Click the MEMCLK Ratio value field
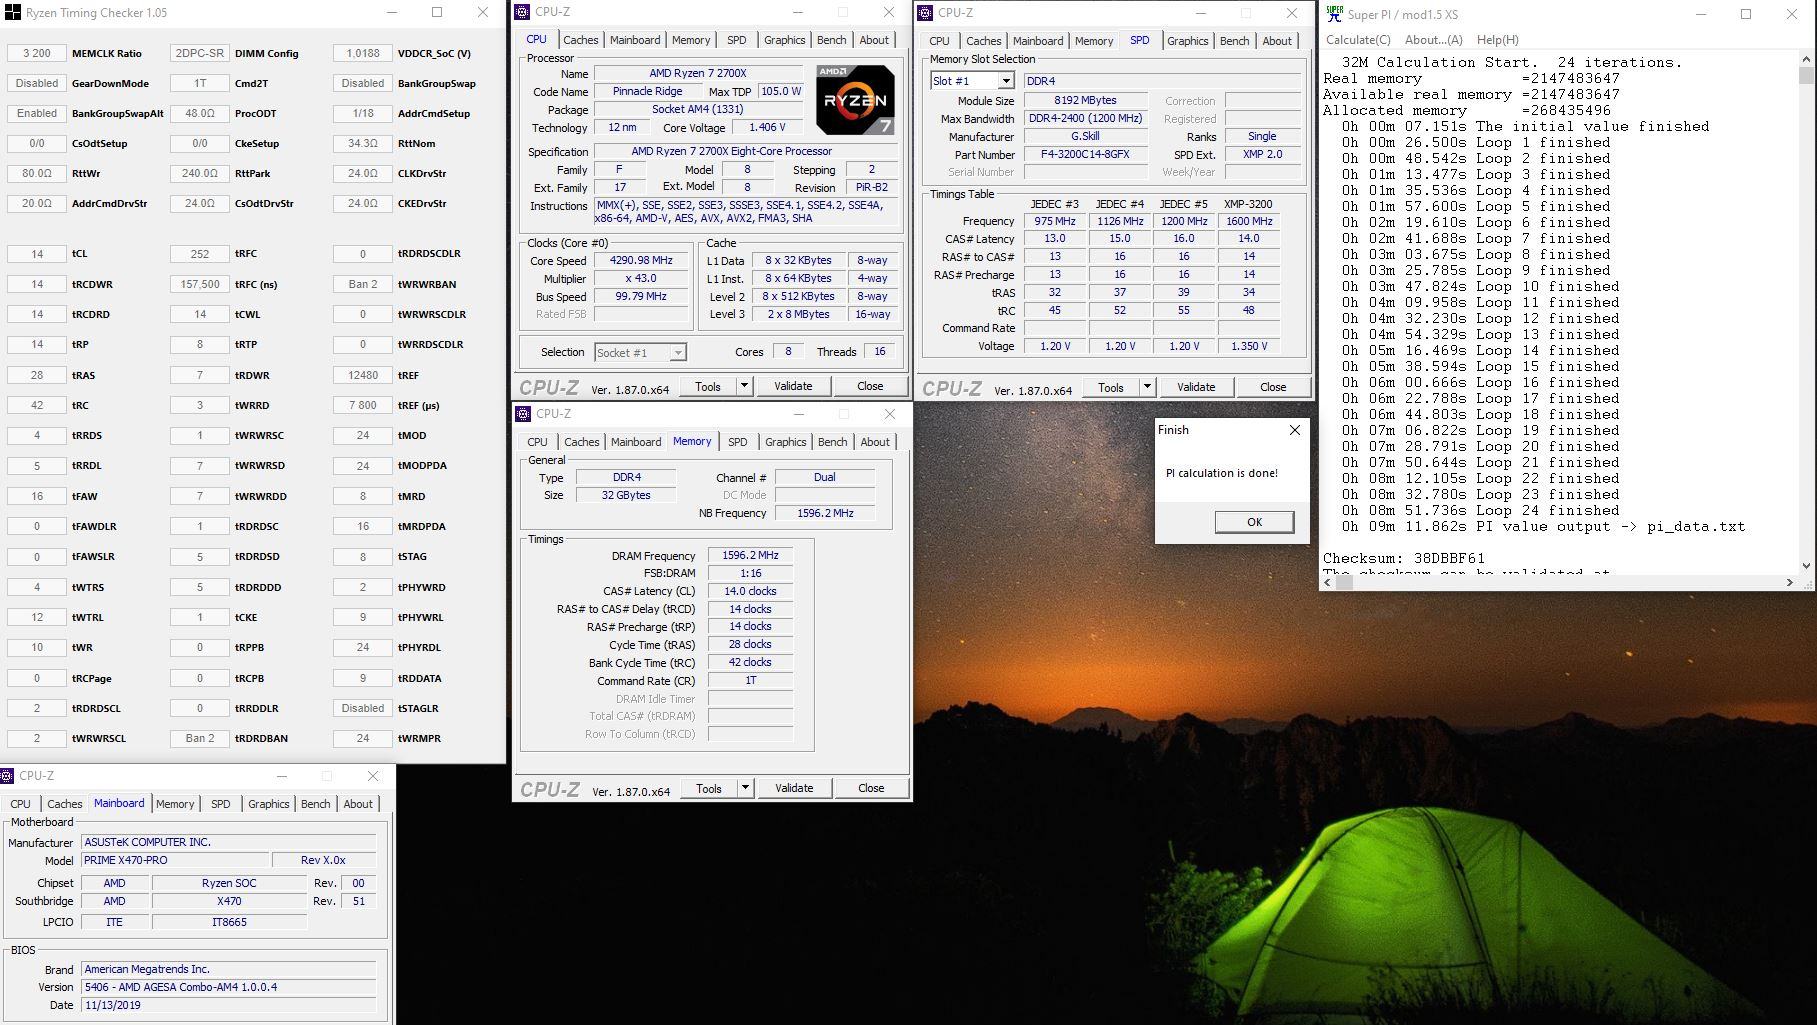Viewport: 1817px width, 1025px height. [37, 53]
